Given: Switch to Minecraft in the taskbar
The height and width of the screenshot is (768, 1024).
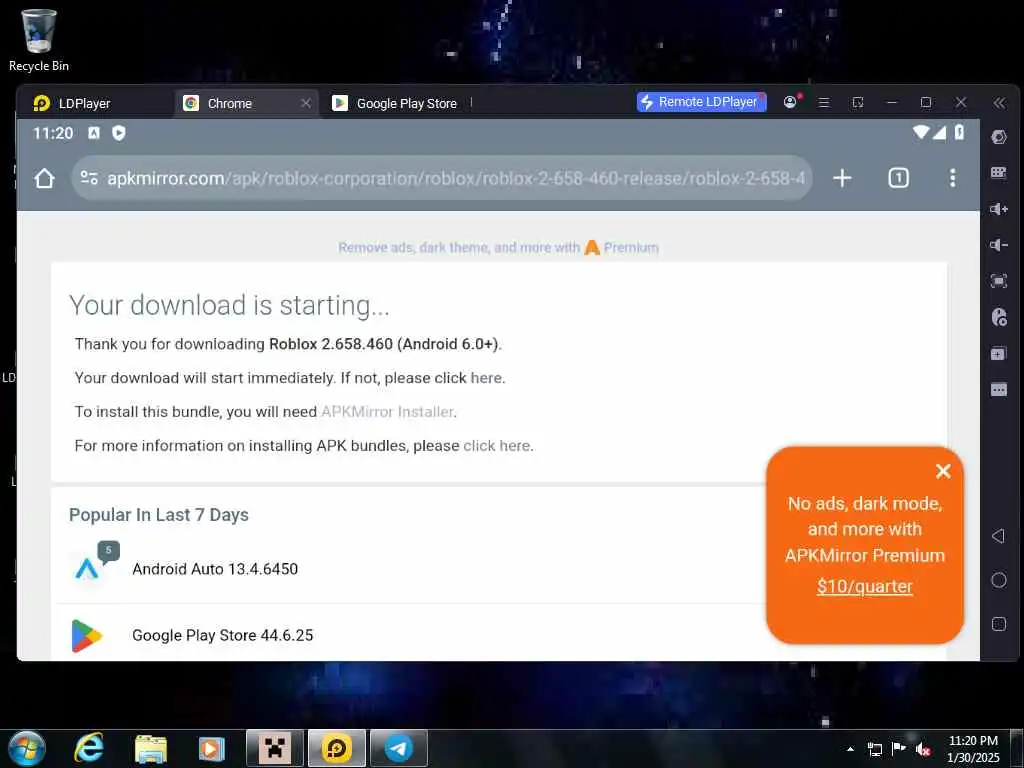Looking at the screenshot, I should [x=275, y=748].
